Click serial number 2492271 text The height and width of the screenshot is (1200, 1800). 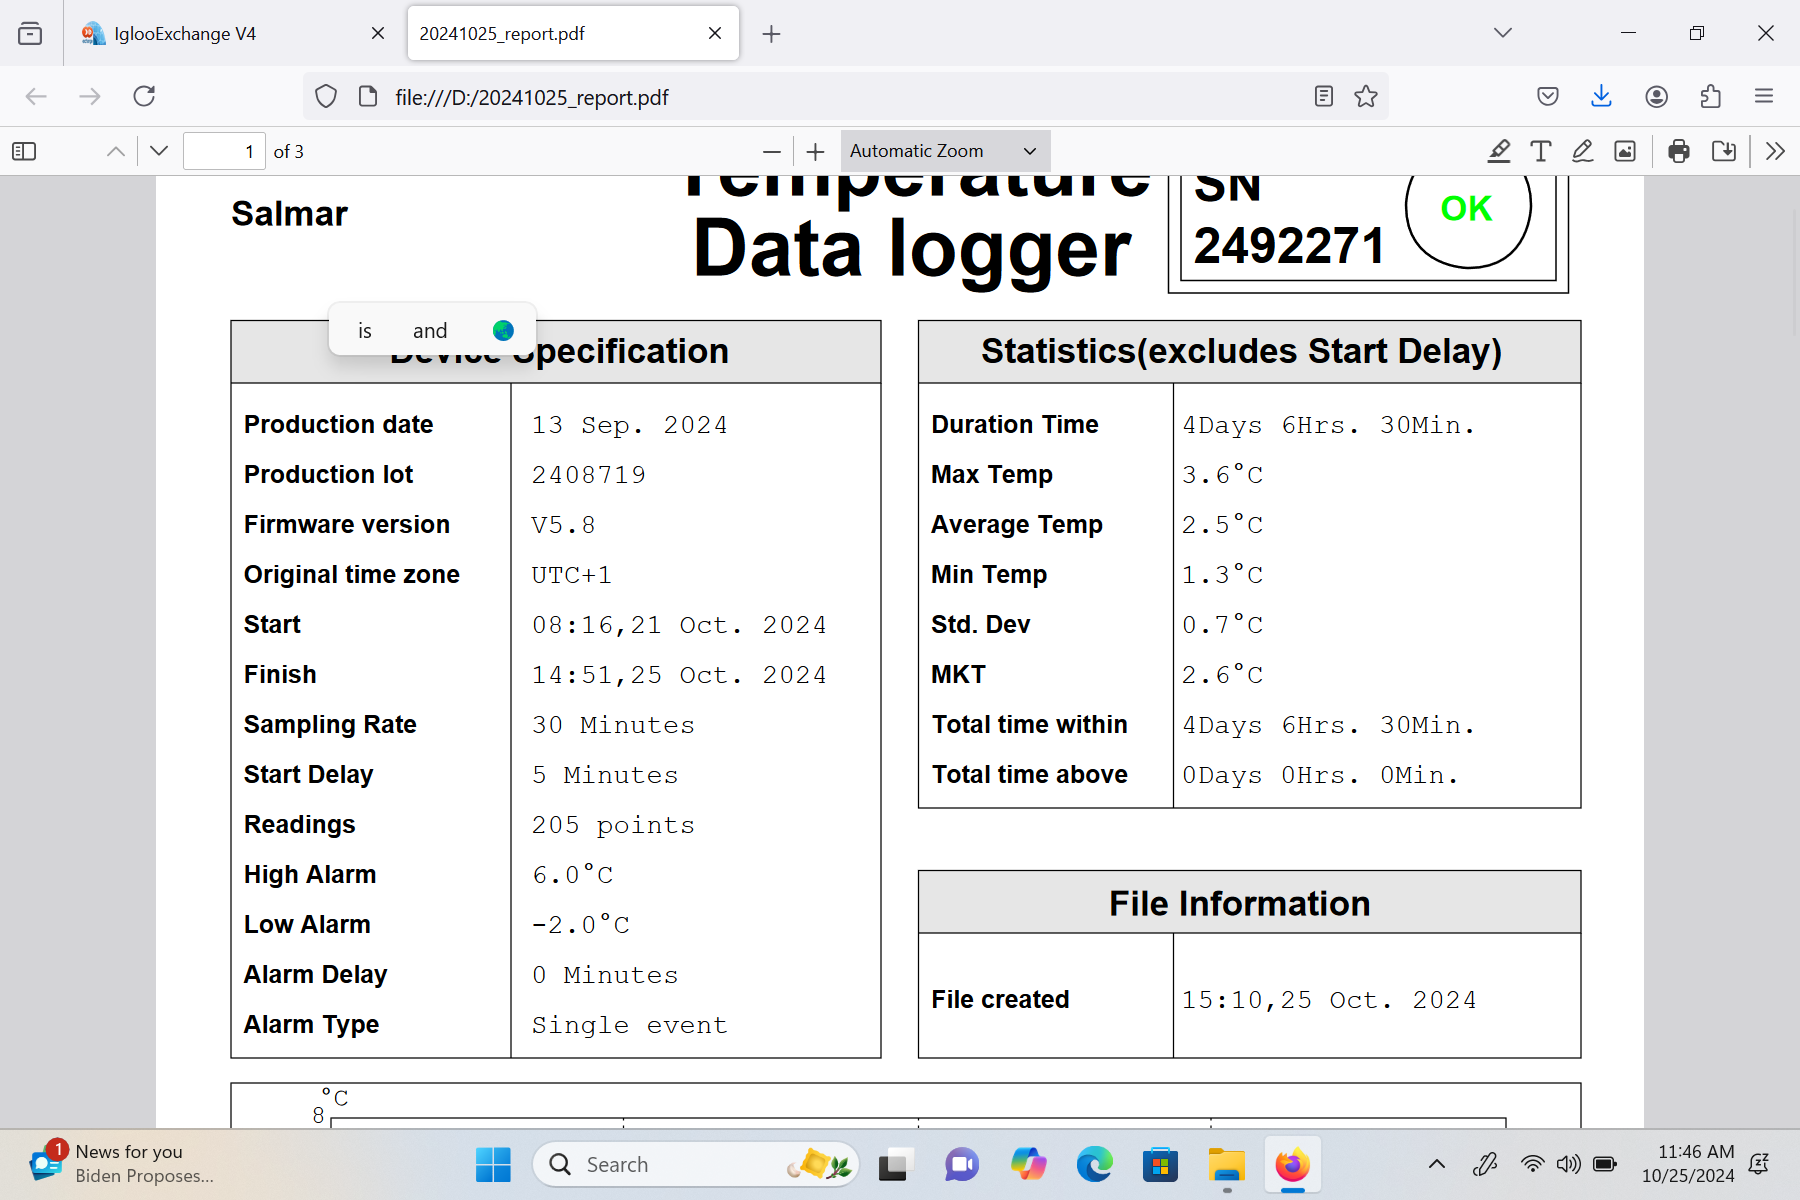click(x=1289, y=246)
